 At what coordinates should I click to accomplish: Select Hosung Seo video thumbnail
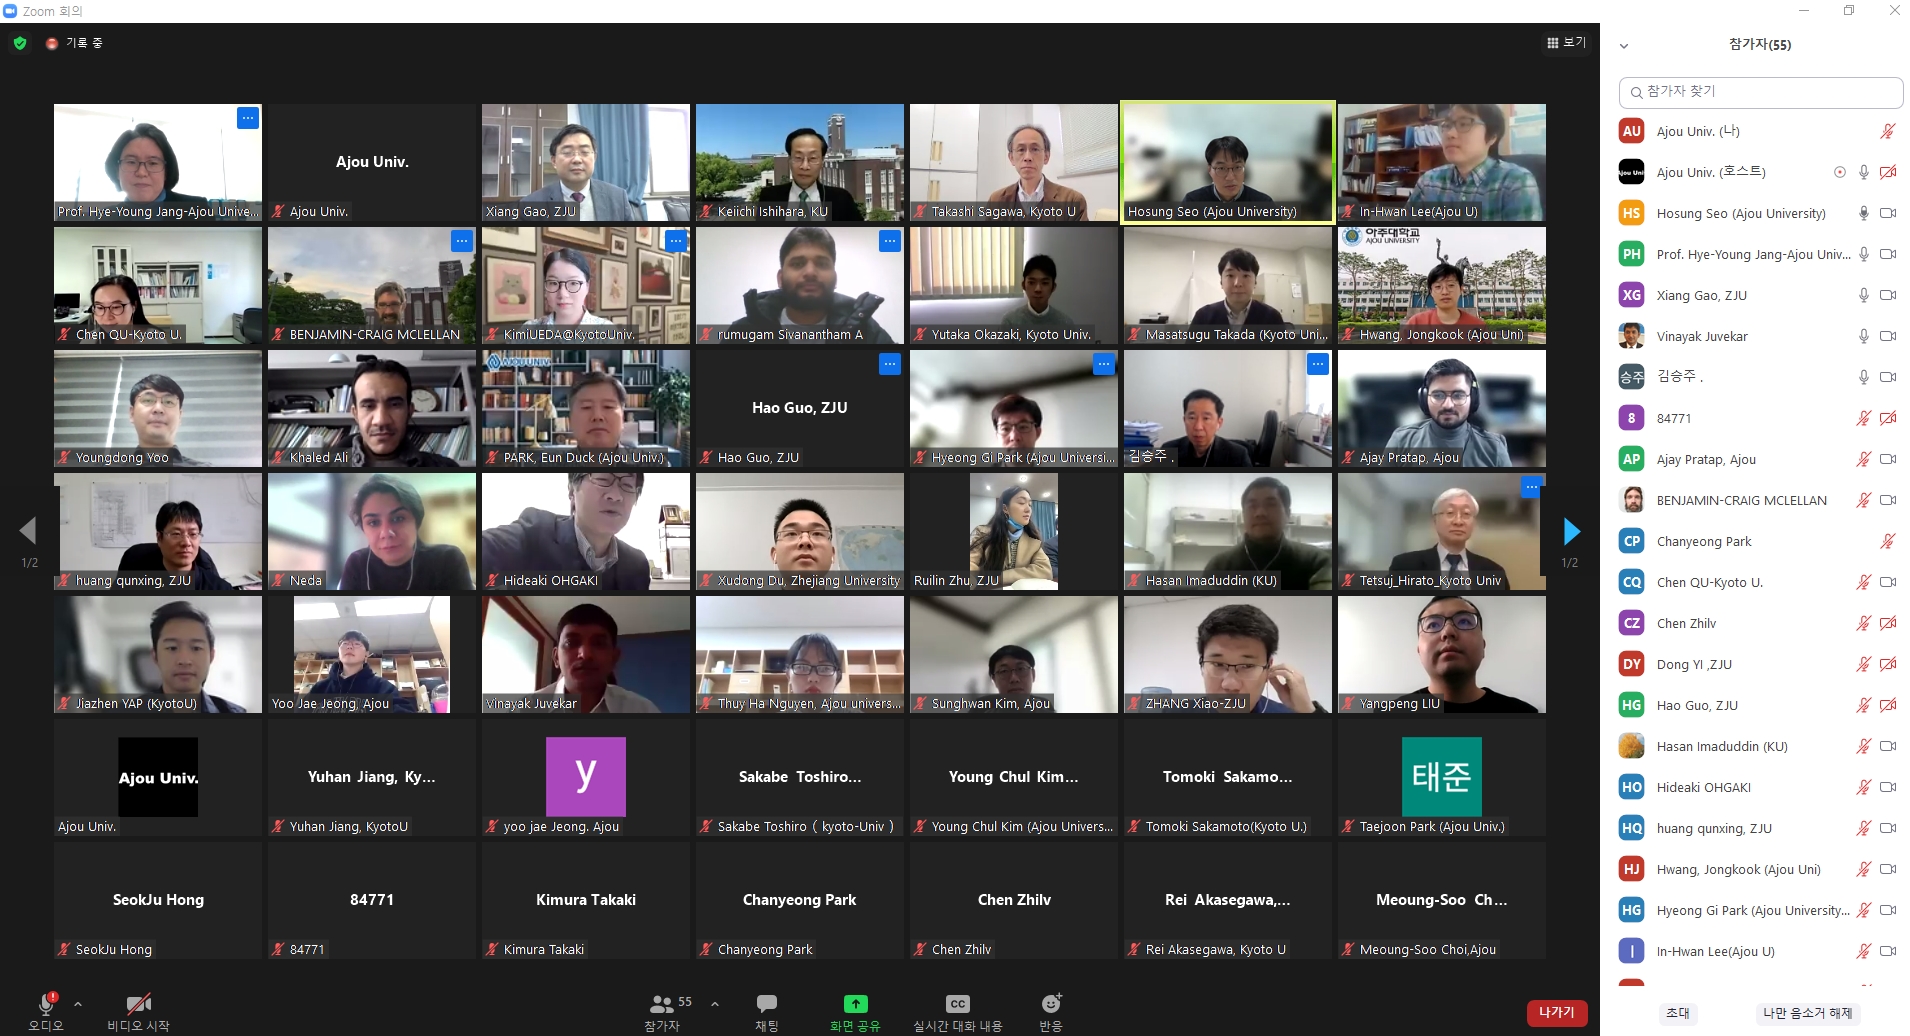(x=1228, y=162)
